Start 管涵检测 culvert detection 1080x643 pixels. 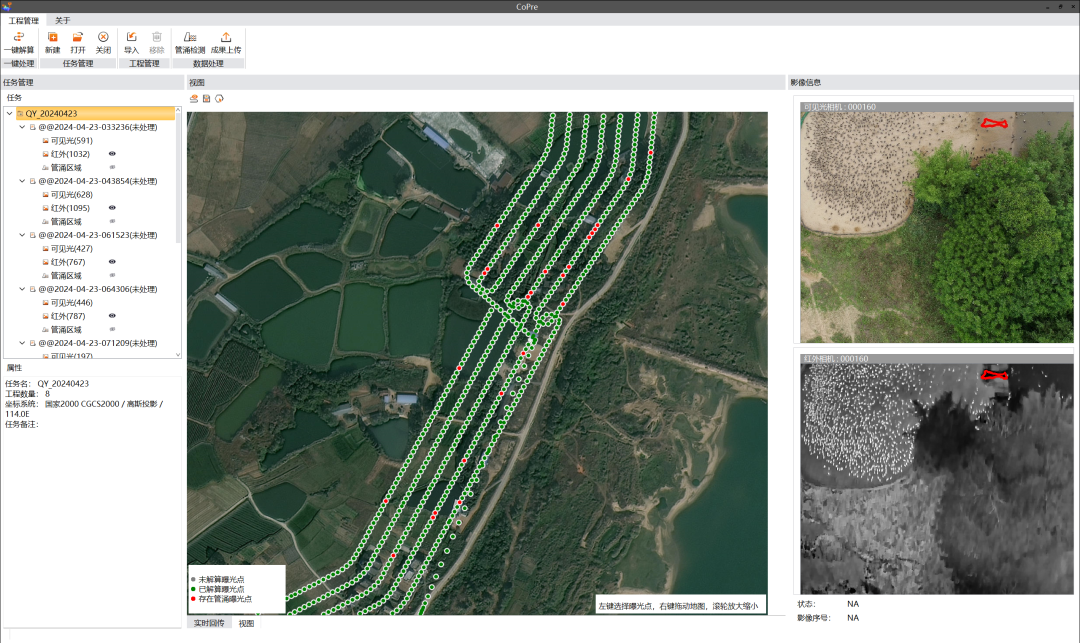point(190,43)
